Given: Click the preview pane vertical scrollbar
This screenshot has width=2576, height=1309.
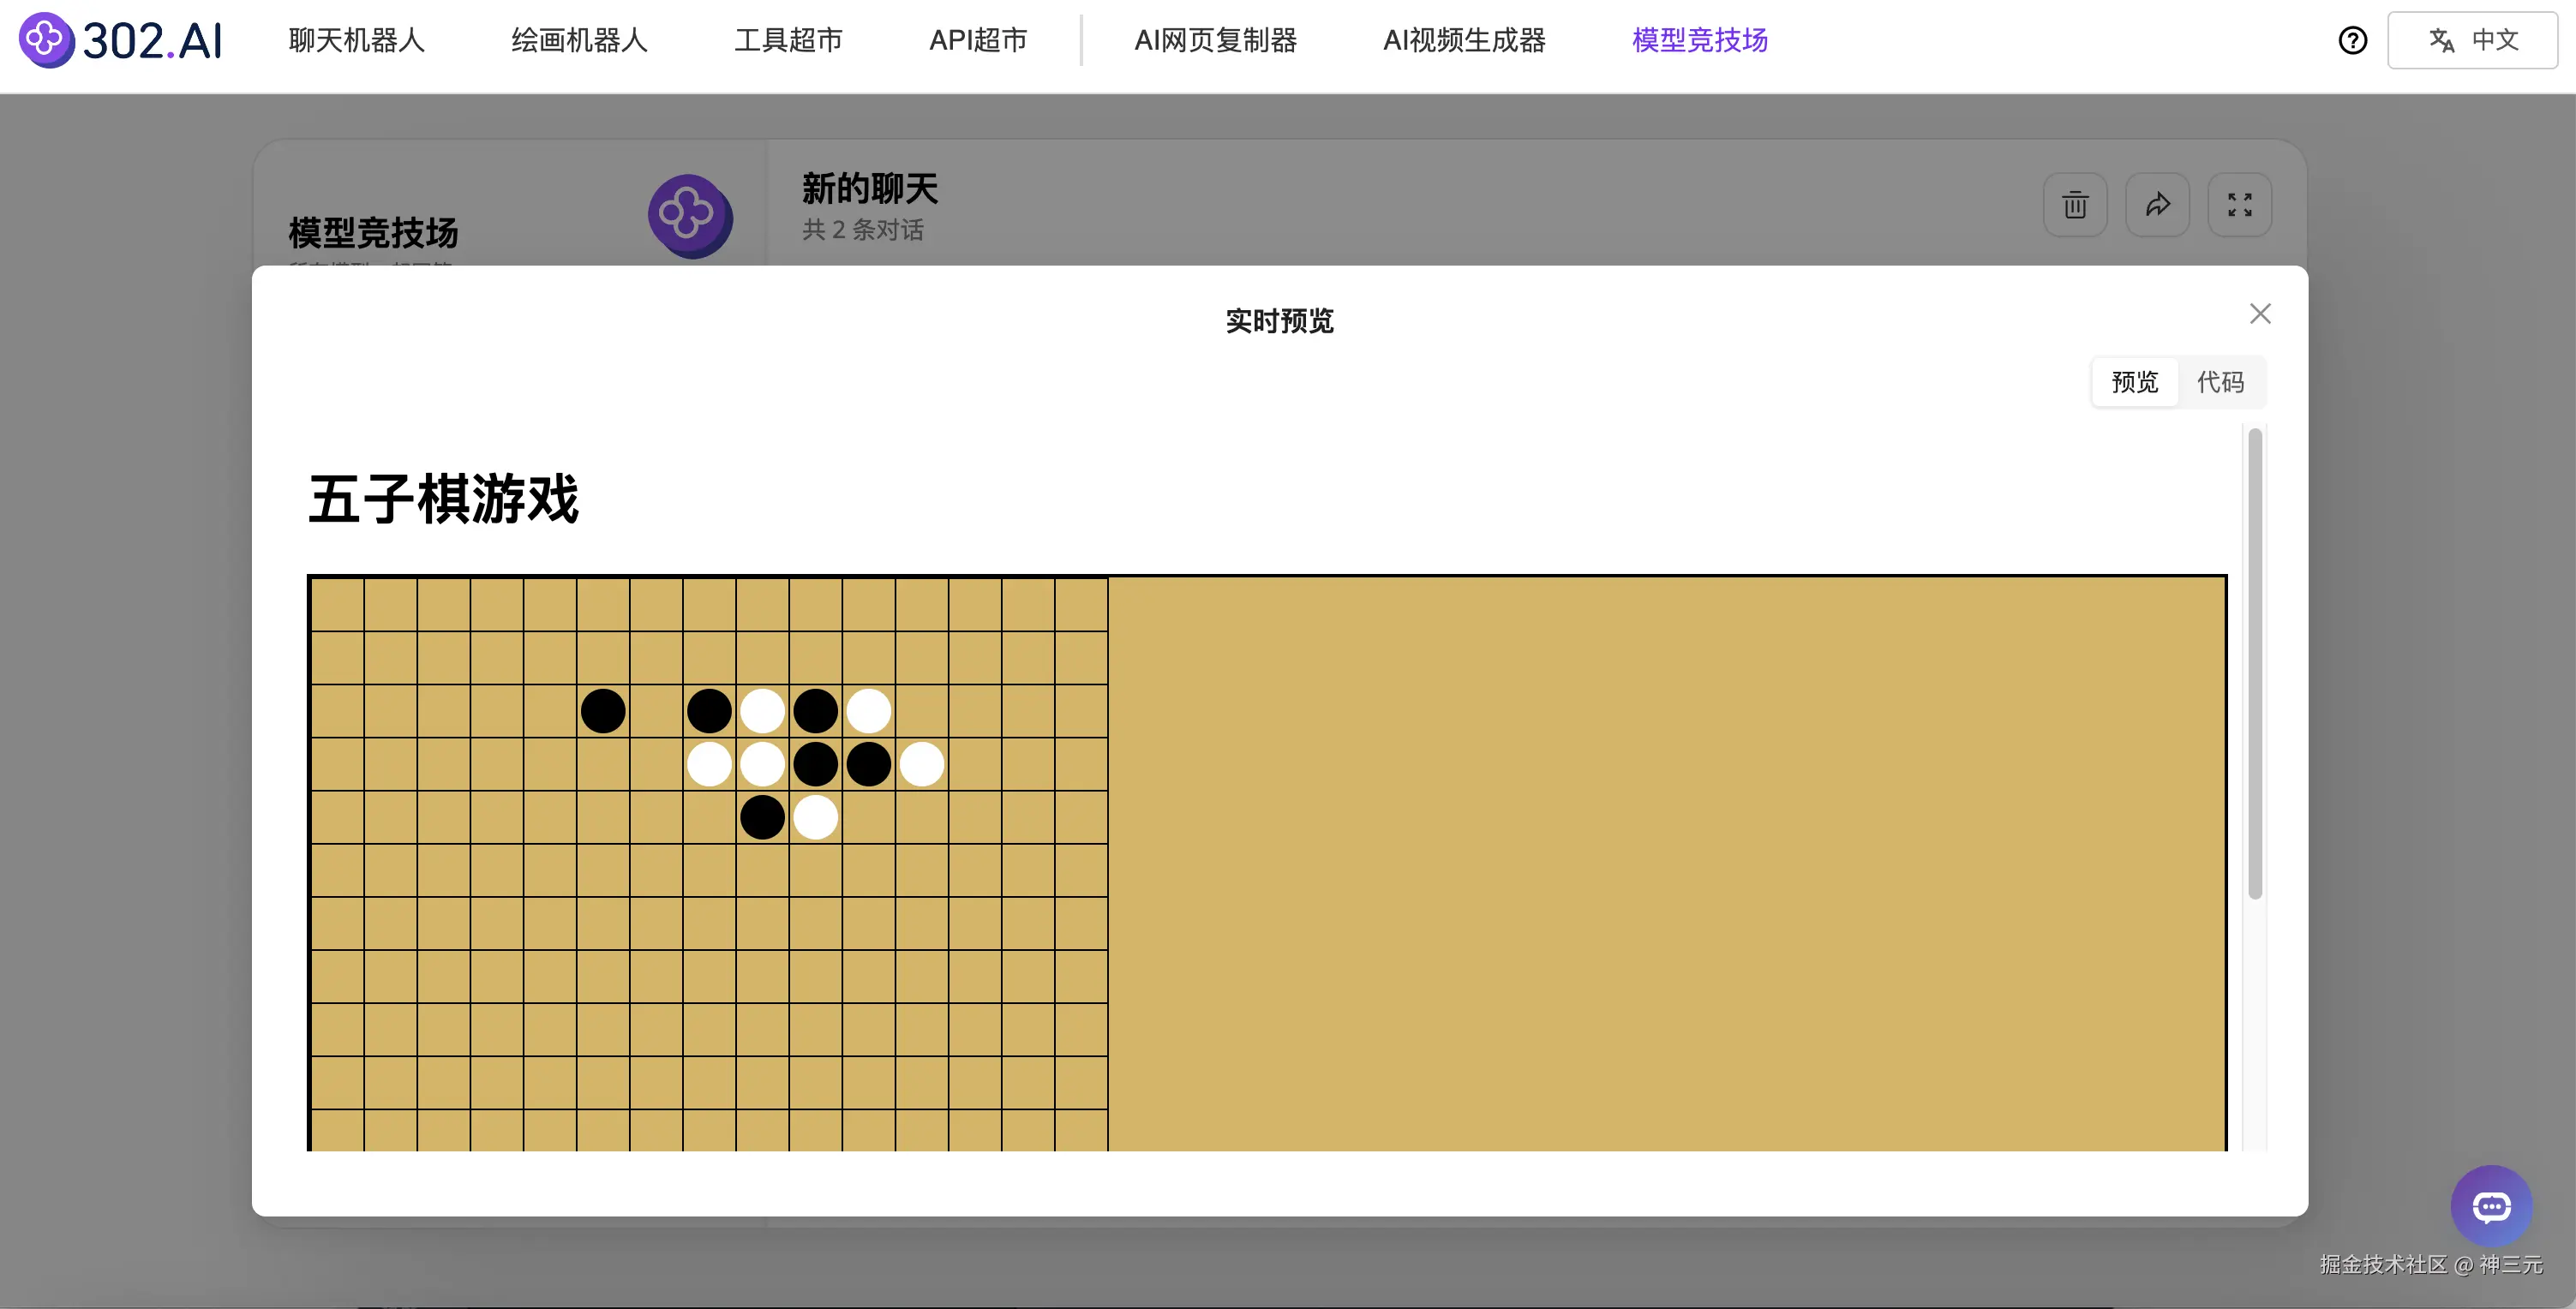Looking at the screenshot, I should tap(2254, 664).
